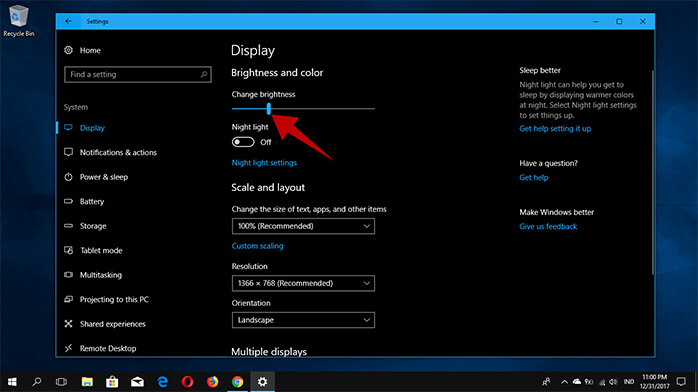This screenshot has width=698, height=392.
Task: Open the text size scaling dropdown
Action: 303,226
